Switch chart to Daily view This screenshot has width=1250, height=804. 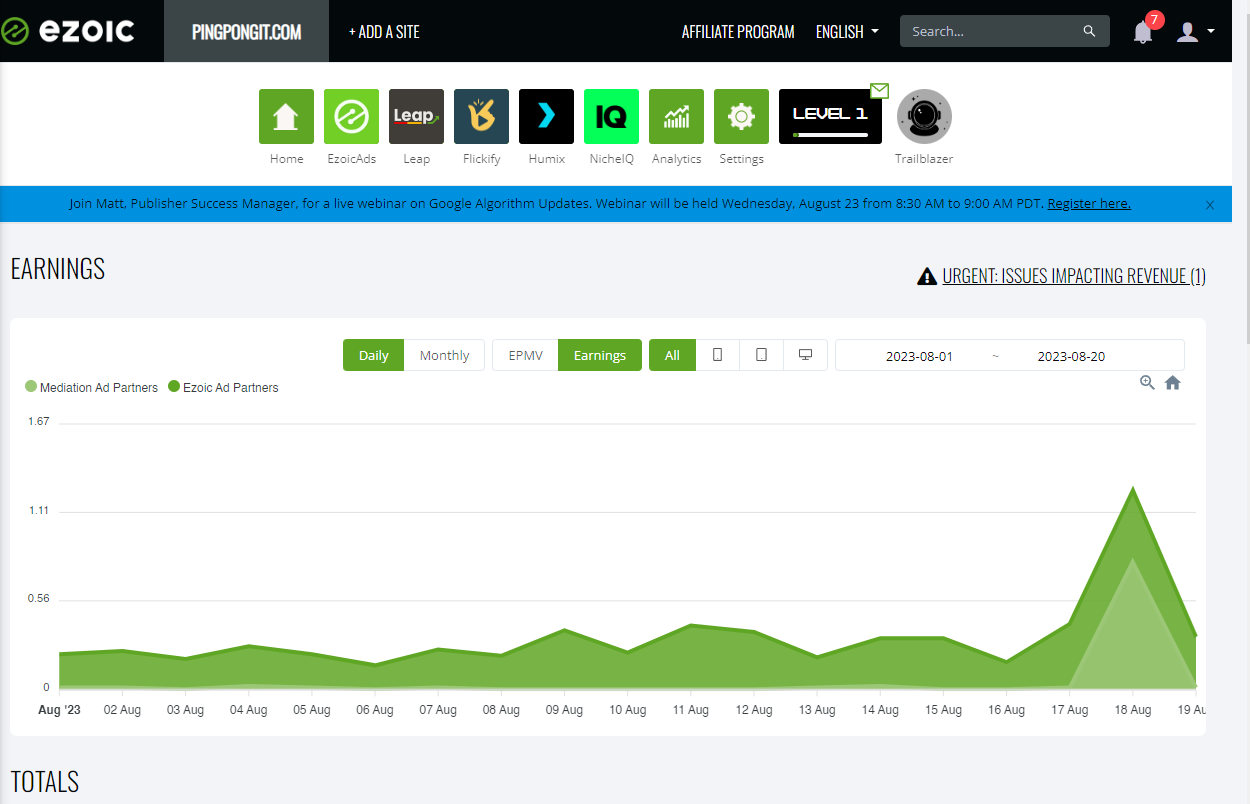coord(373,355)
